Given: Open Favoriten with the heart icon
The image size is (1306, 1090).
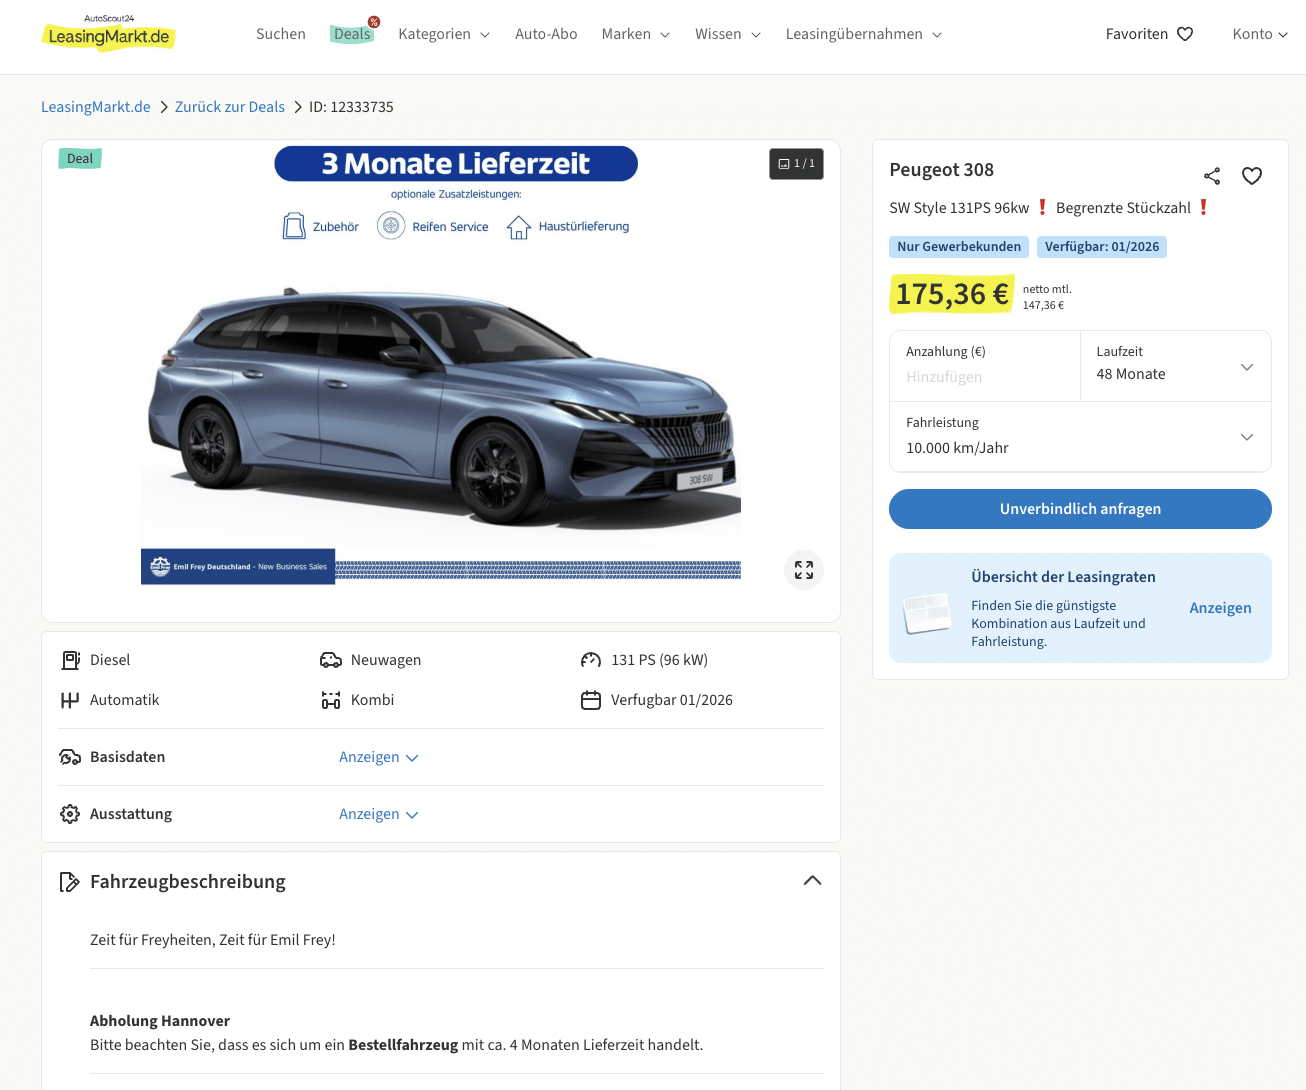Looking at the screenshot, I should pyautogui.click(x=1149, y=34).
